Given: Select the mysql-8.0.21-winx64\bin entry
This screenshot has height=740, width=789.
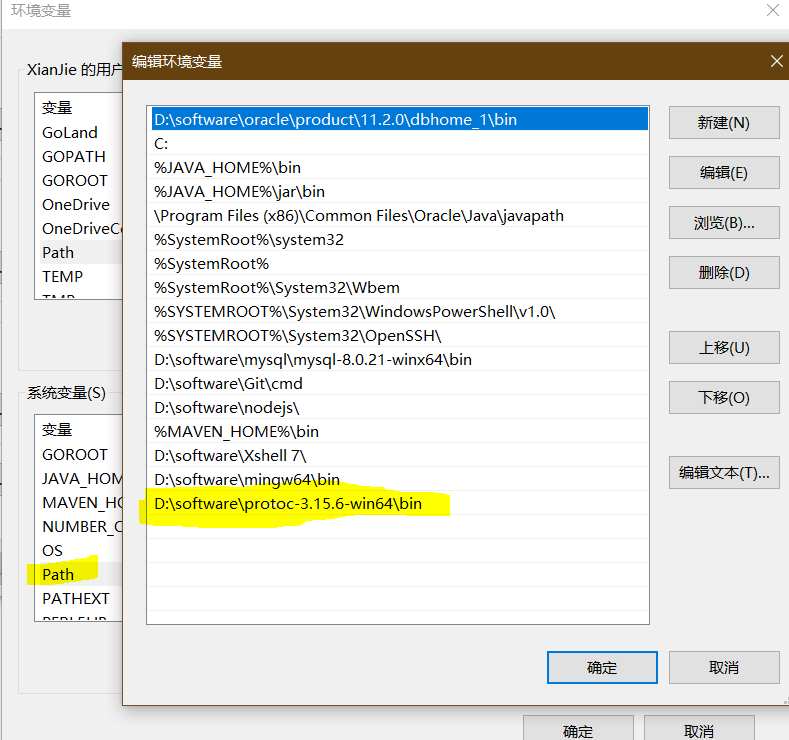Looking at the screenshot, I should 400,360.
